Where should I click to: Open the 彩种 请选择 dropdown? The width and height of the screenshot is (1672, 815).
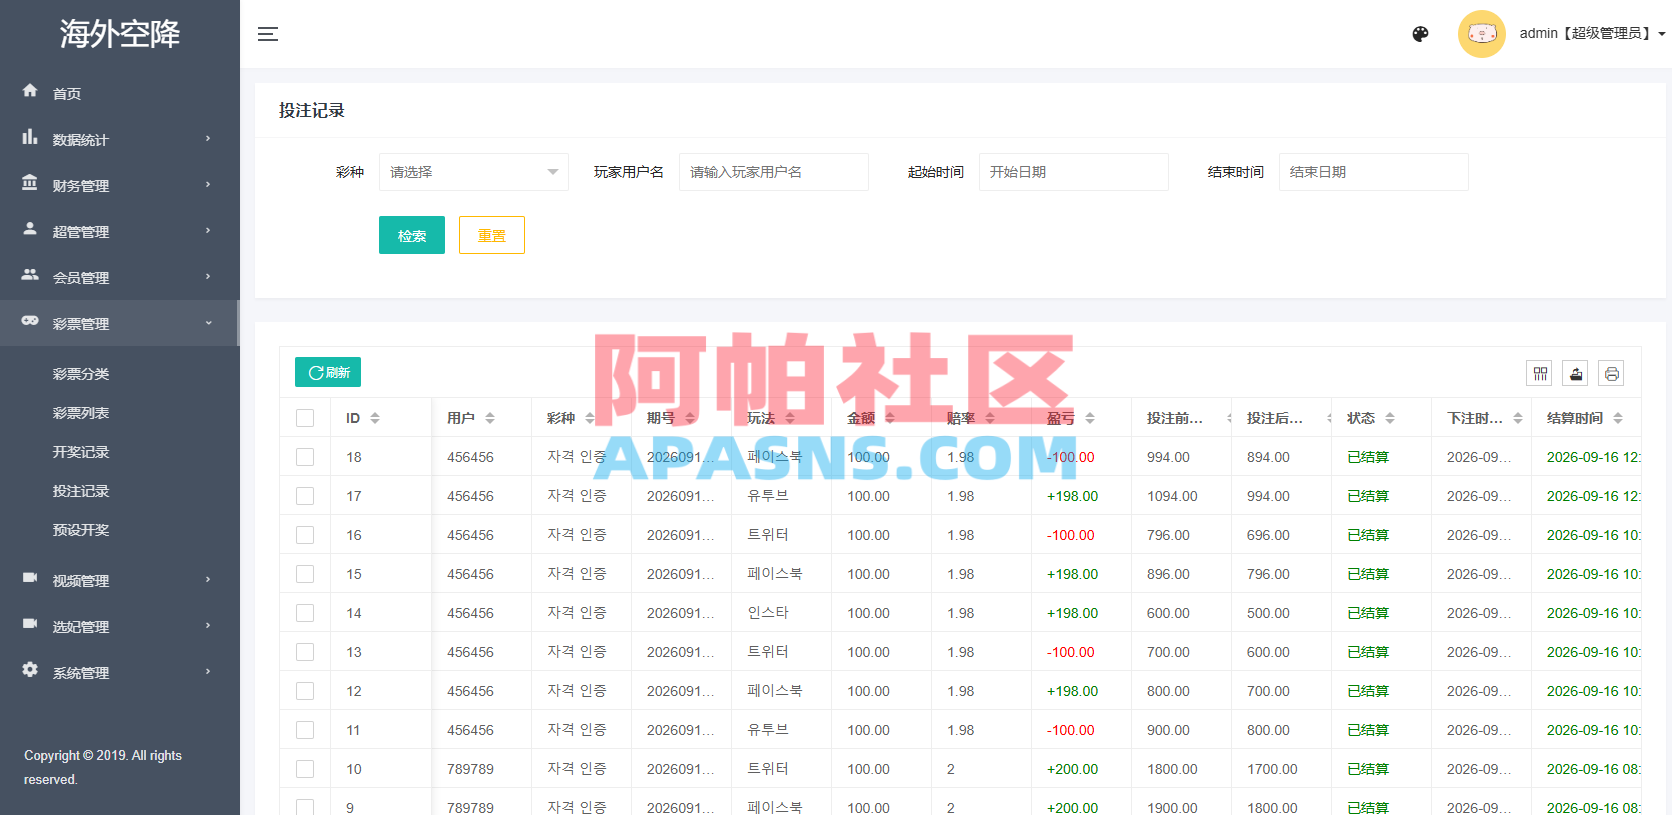click(474, 172)
